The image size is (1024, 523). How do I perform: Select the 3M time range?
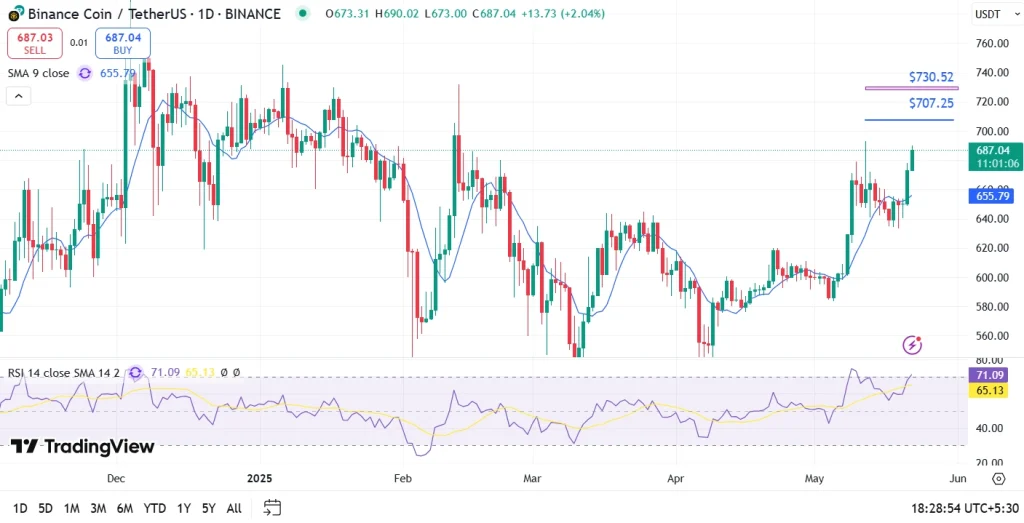pos(98,508)
